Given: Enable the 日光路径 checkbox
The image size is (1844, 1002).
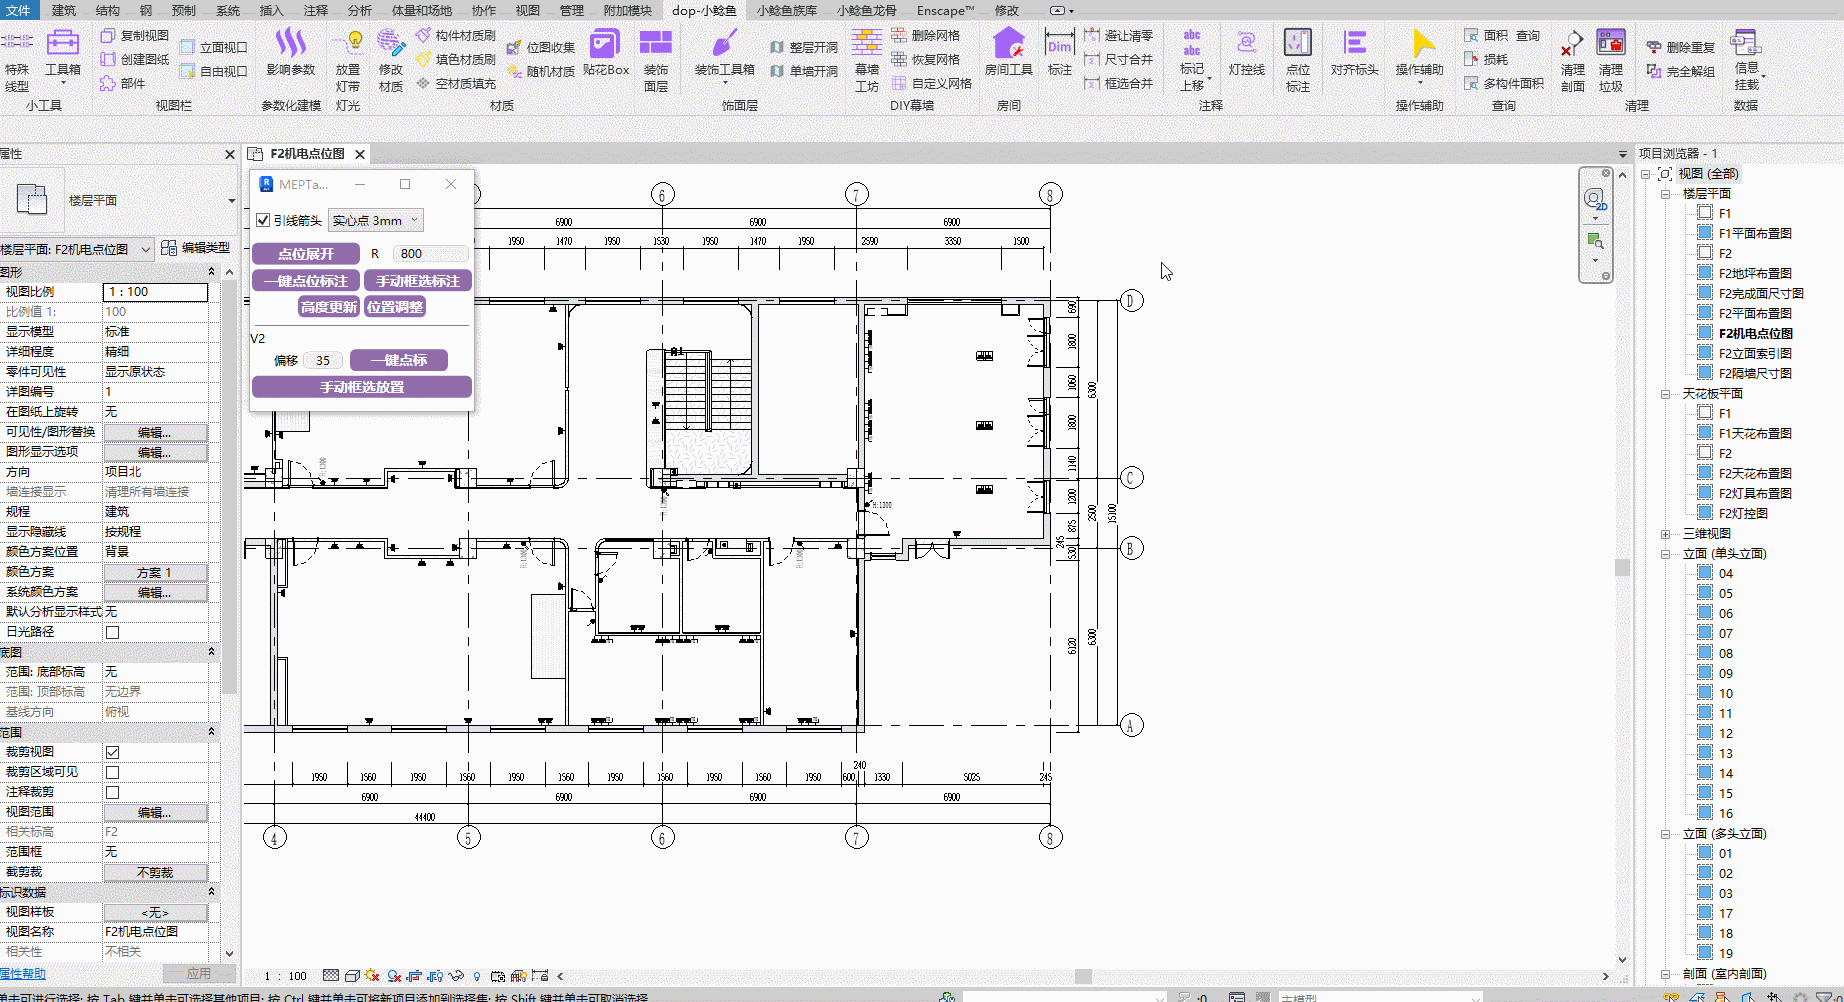Looking at the screenshot, I should tap(112, 632).
